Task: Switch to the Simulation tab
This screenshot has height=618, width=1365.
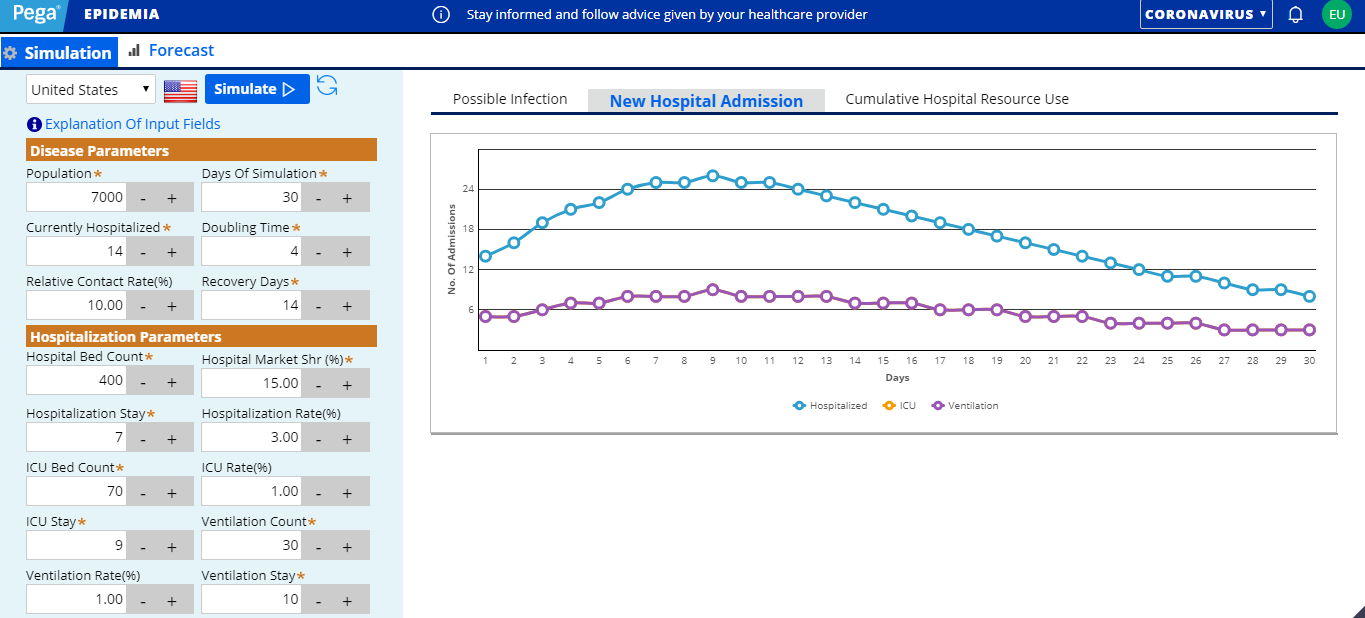Action: coord(59,53)
